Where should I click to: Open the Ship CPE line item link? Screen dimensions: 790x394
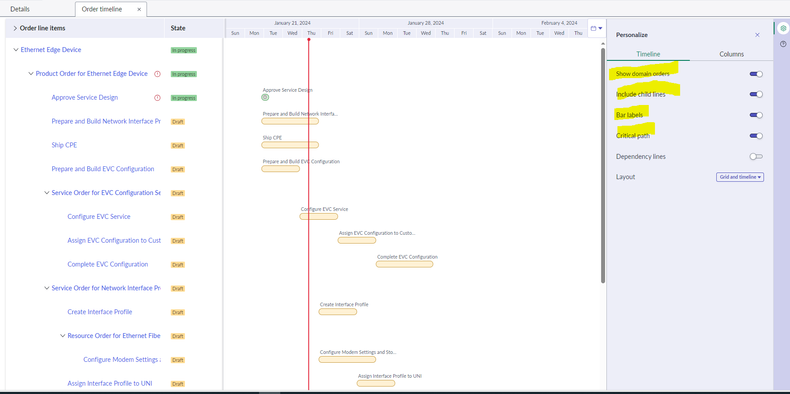coord(64,145)
